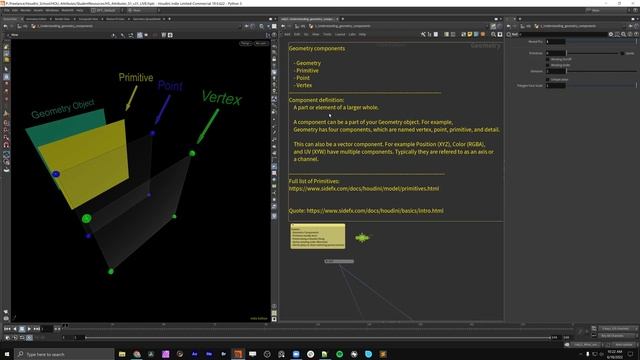Click the Houdini icon on taskbar

pyautogui.click(x=238, y=354)
